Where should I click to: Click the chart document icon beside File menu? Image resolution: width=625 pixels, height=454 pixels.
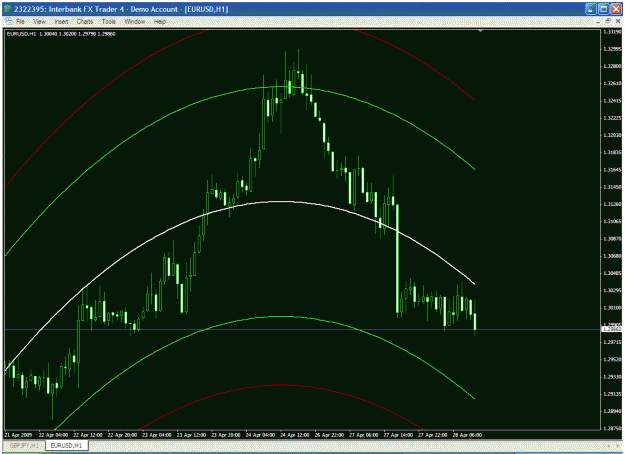[x=9, y=22]
